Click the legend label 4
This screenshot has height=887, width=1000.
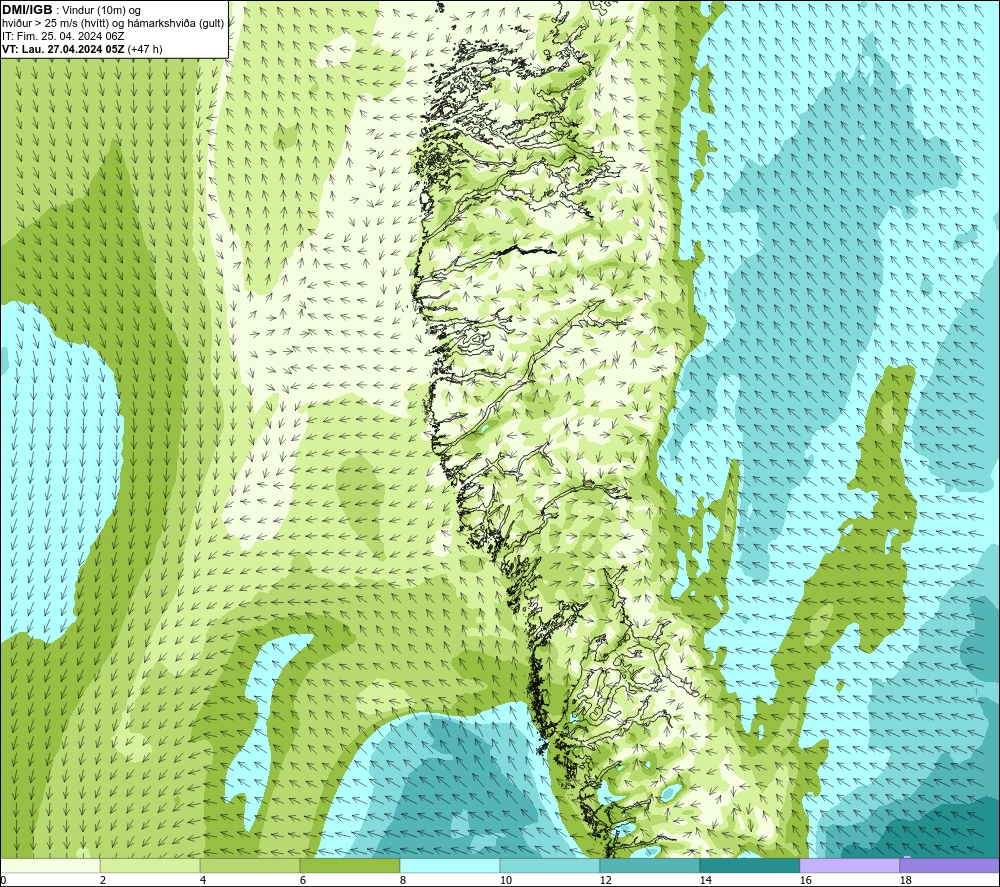click(x=203, y=881)
